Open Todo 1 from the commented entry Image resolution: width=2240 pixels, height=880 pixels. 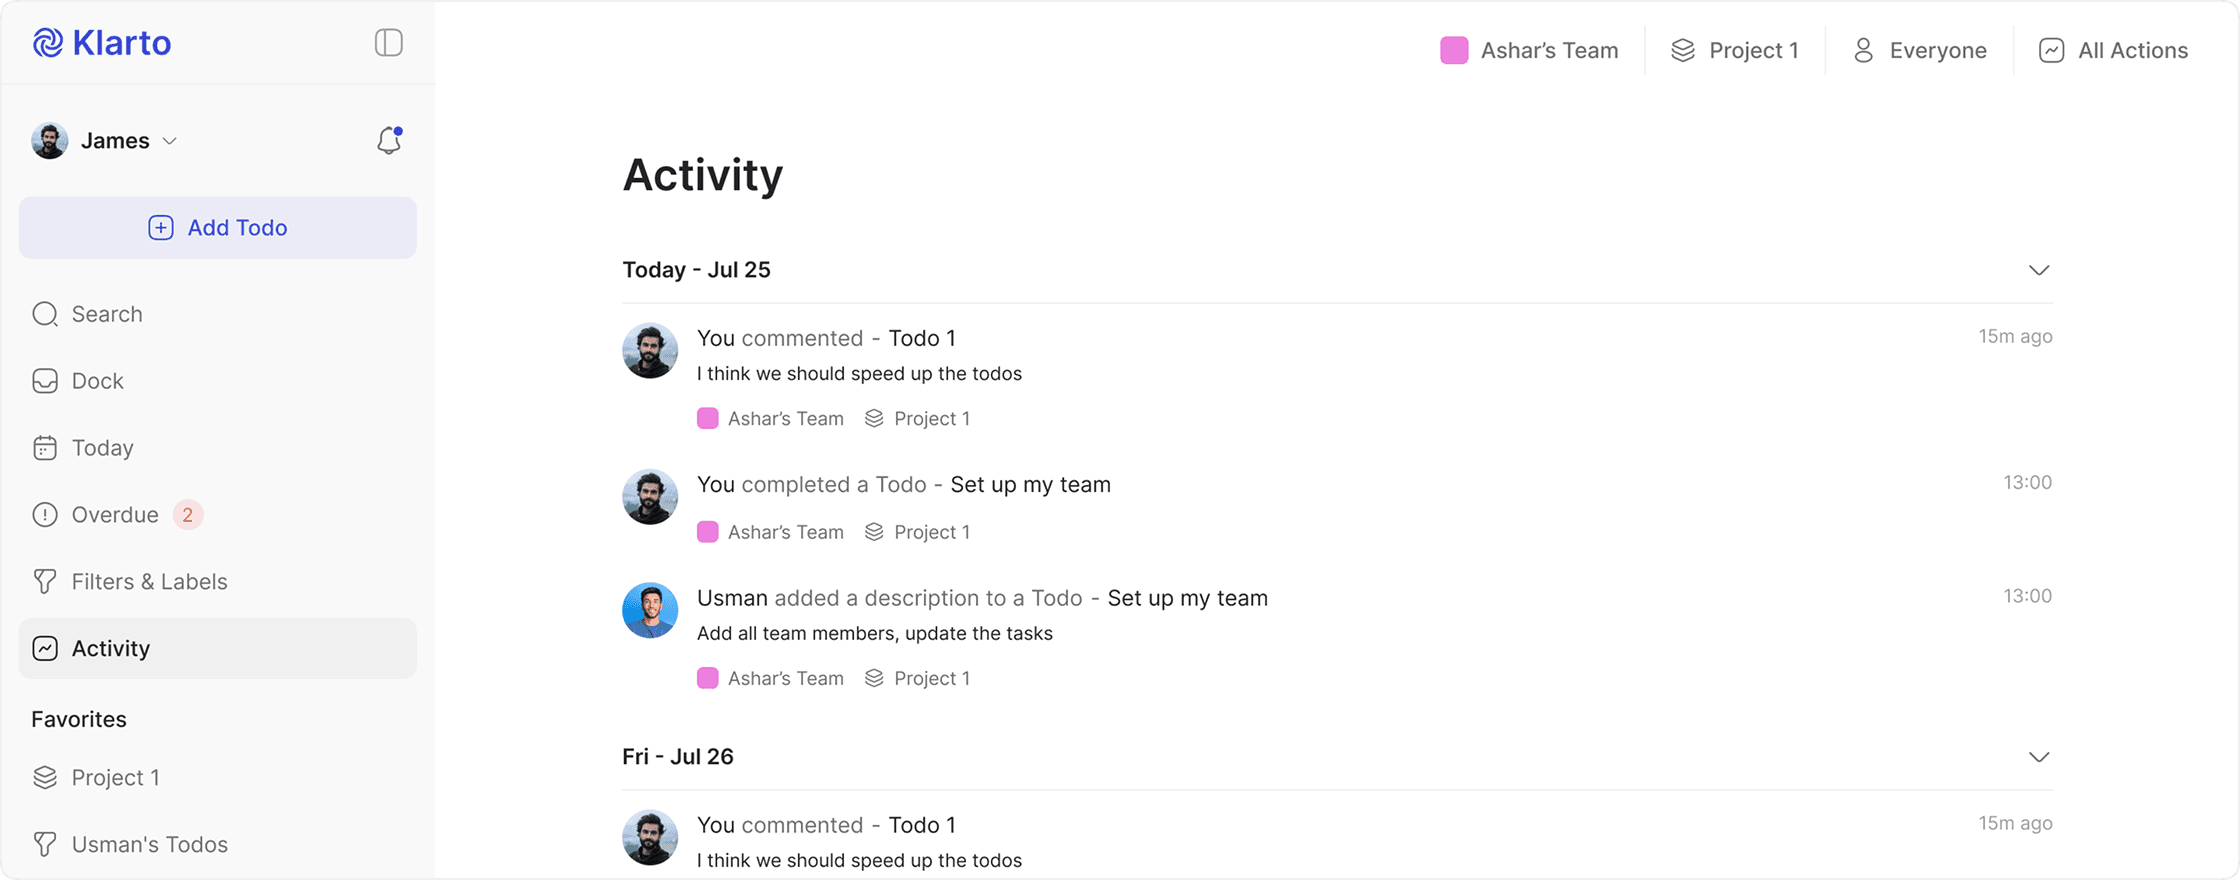[x=922, y=338]
